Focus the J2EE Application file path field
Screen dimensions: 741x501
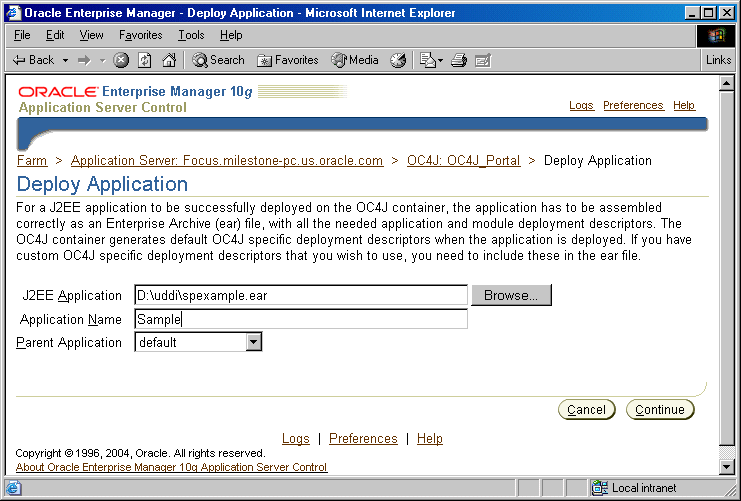tap(301, 295)
